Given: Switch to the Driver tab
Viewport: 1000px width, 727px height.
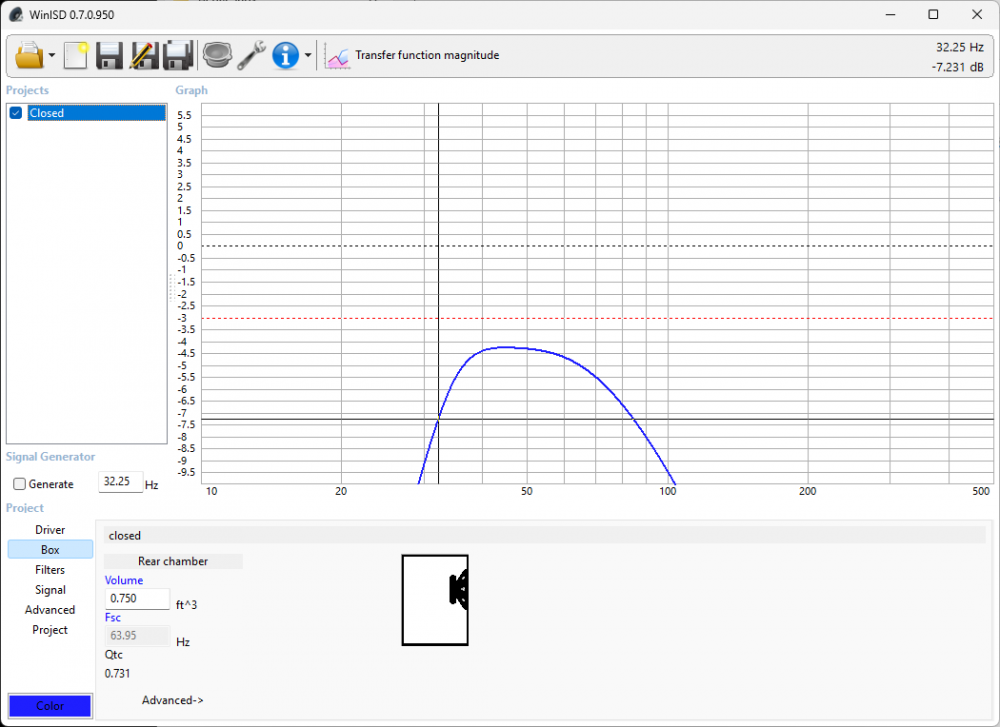Looking at the screenshot, I should [50, 530].
